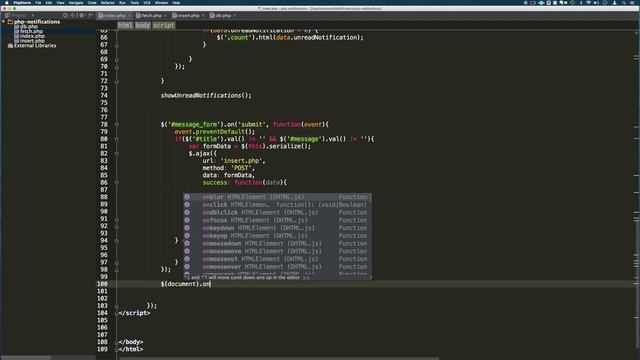
Task: Click the volume icon in menu bar
Action: pos(596,2)
